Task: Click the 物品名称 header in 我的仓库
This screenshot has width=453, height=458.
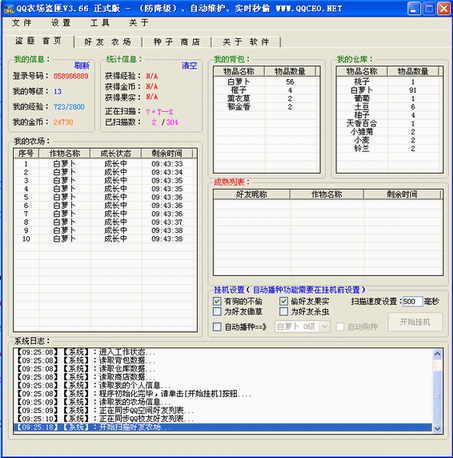Action: [x=362, y=71]
